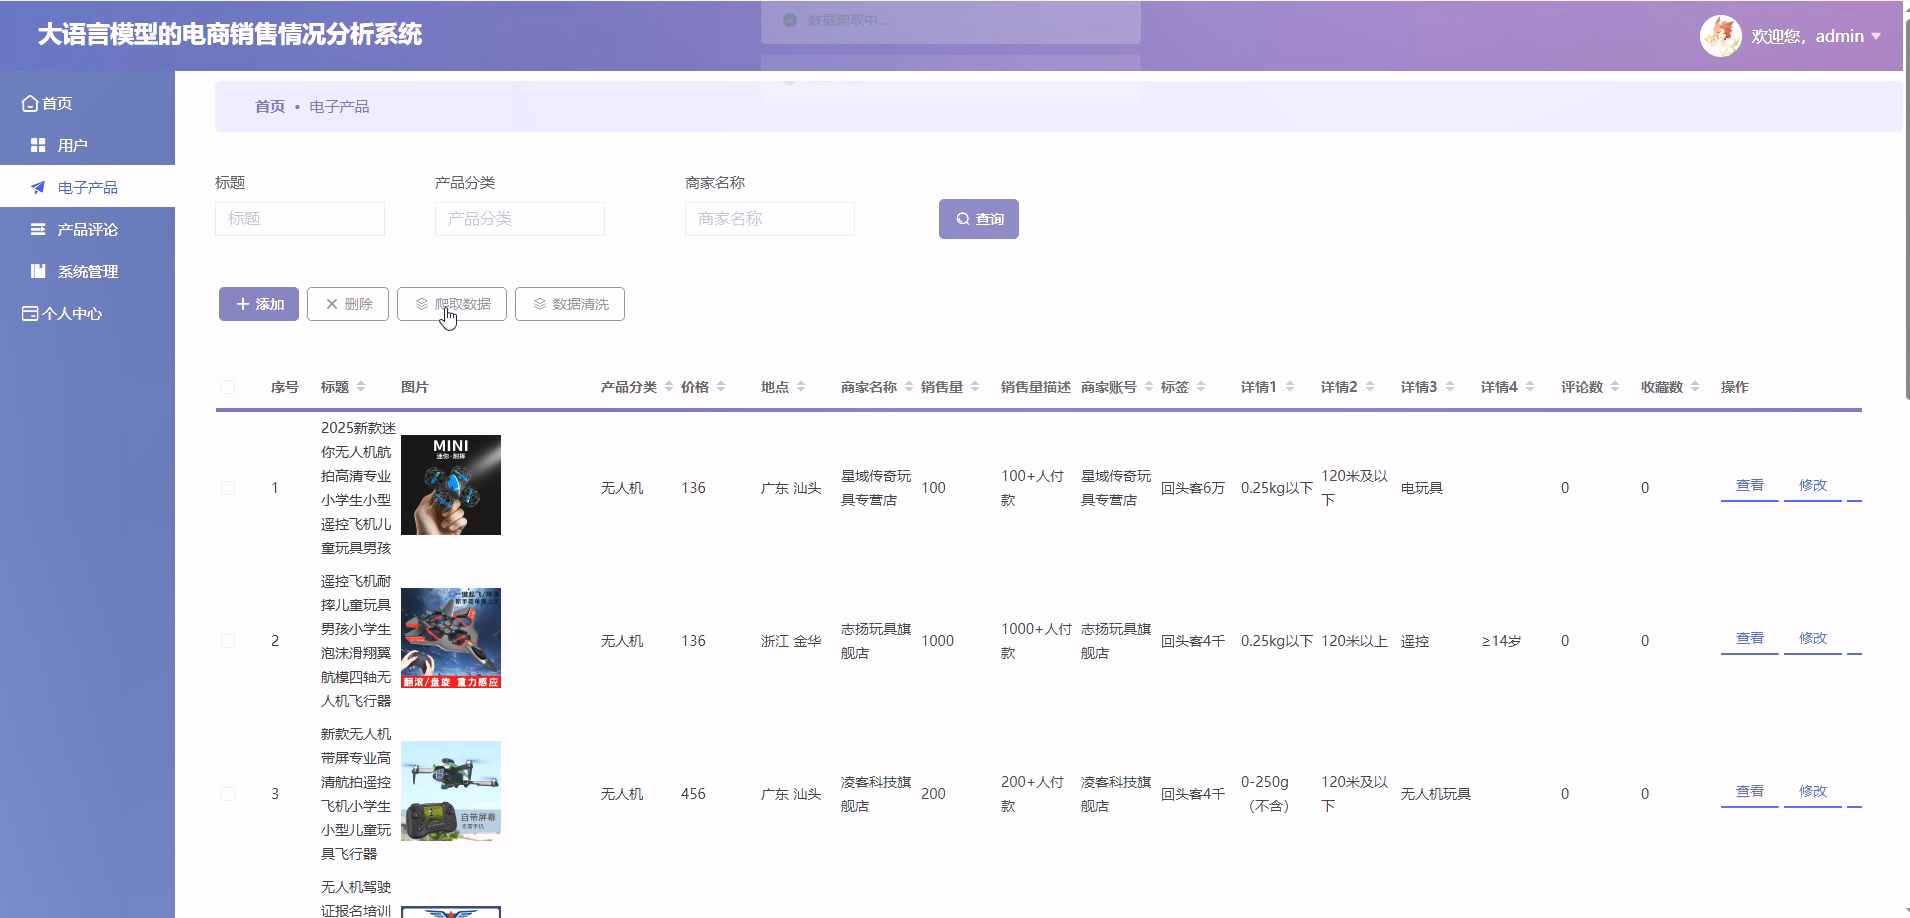Viewport: 1910px width, 918px height.
Task: Select 电子产品 in the sidebar menu
Action: click(x=87, y=187)
